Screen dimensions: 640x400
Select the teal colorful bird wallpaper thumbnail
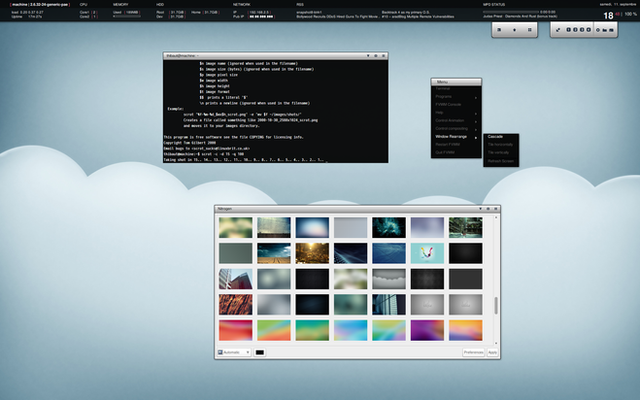[x=427, y=252]
